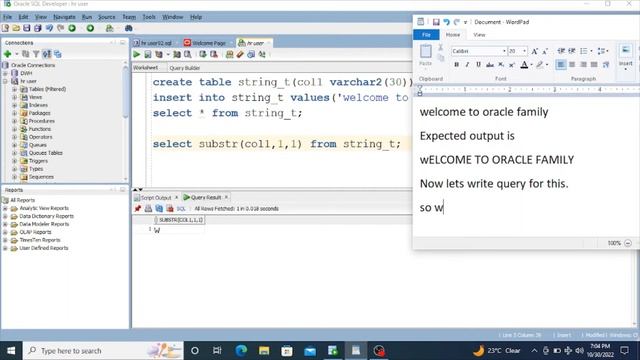This screenshot has height=360, width=640.
Task: Toggle Align left in WordPad paragraph group
Action: pos(561,64)
